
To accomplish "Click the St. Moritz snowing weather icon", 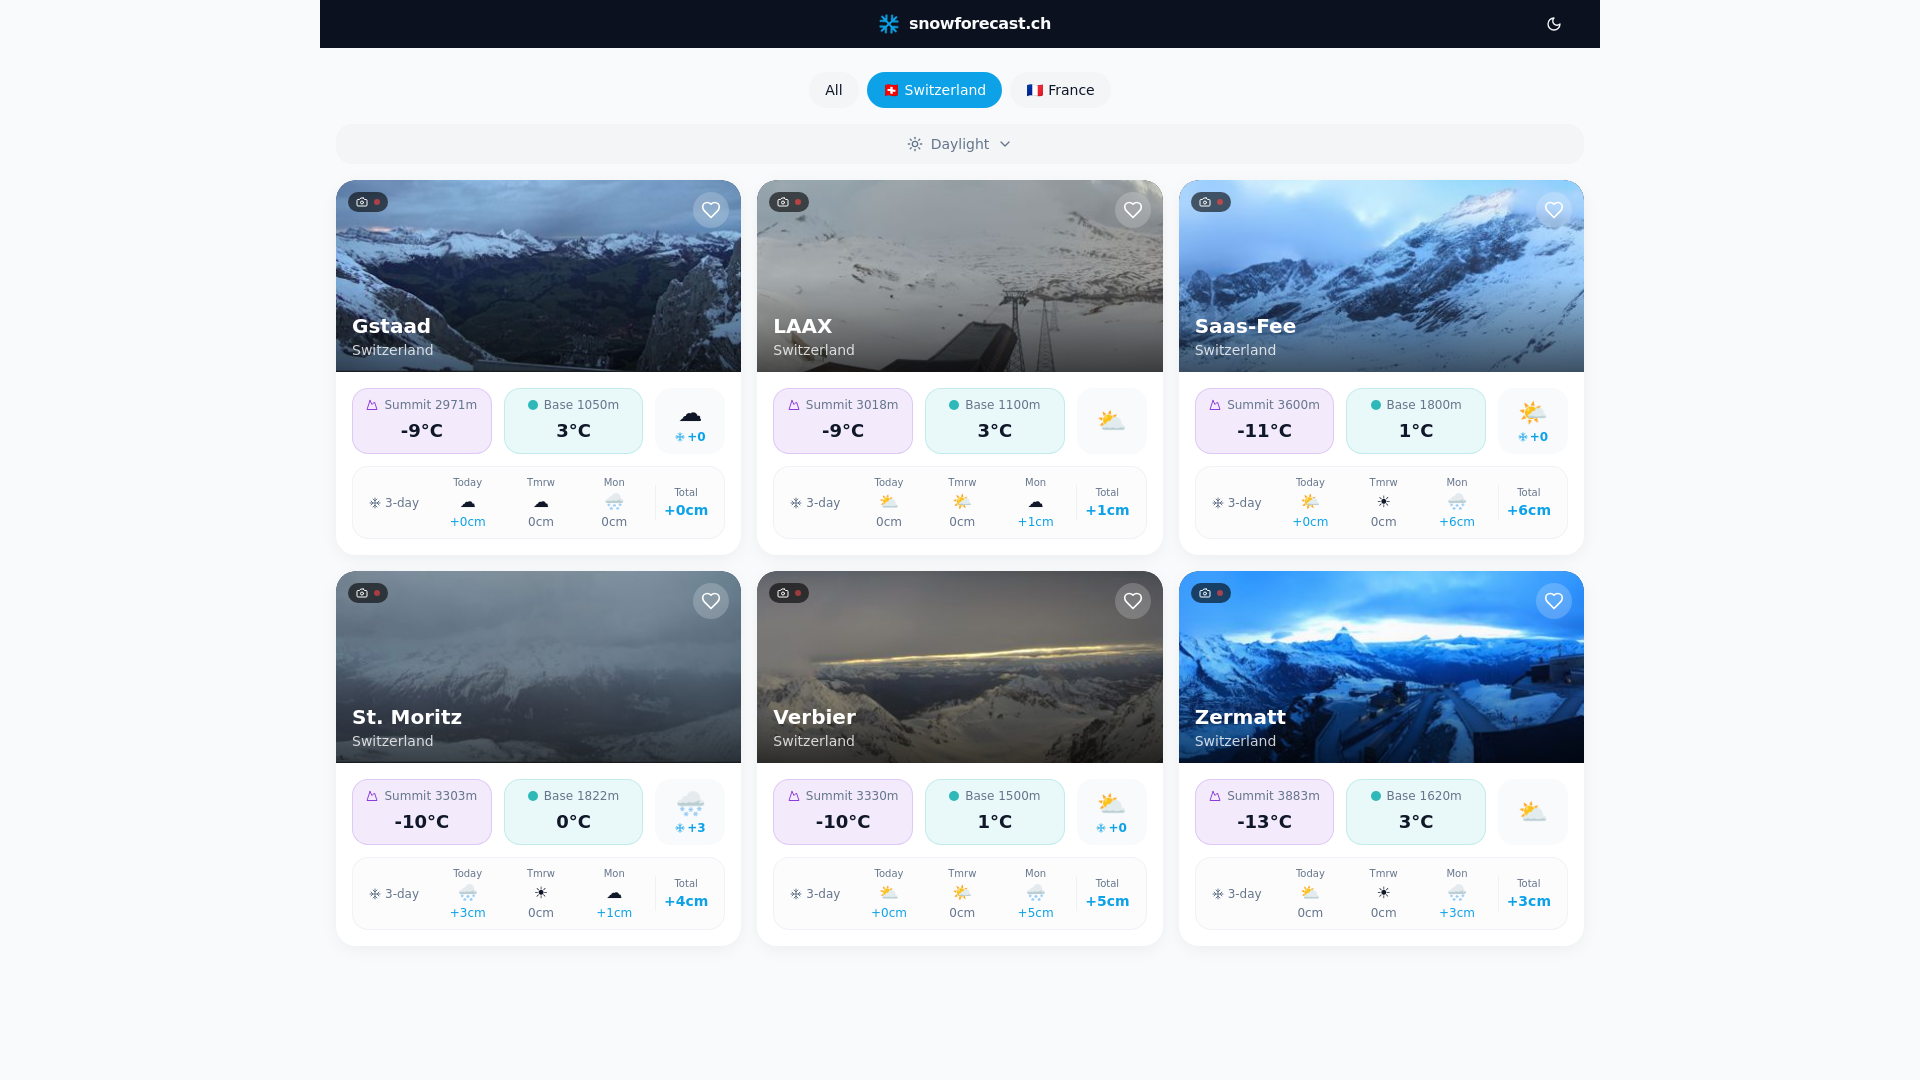I will pyautogui.click(x=690, y=804).
